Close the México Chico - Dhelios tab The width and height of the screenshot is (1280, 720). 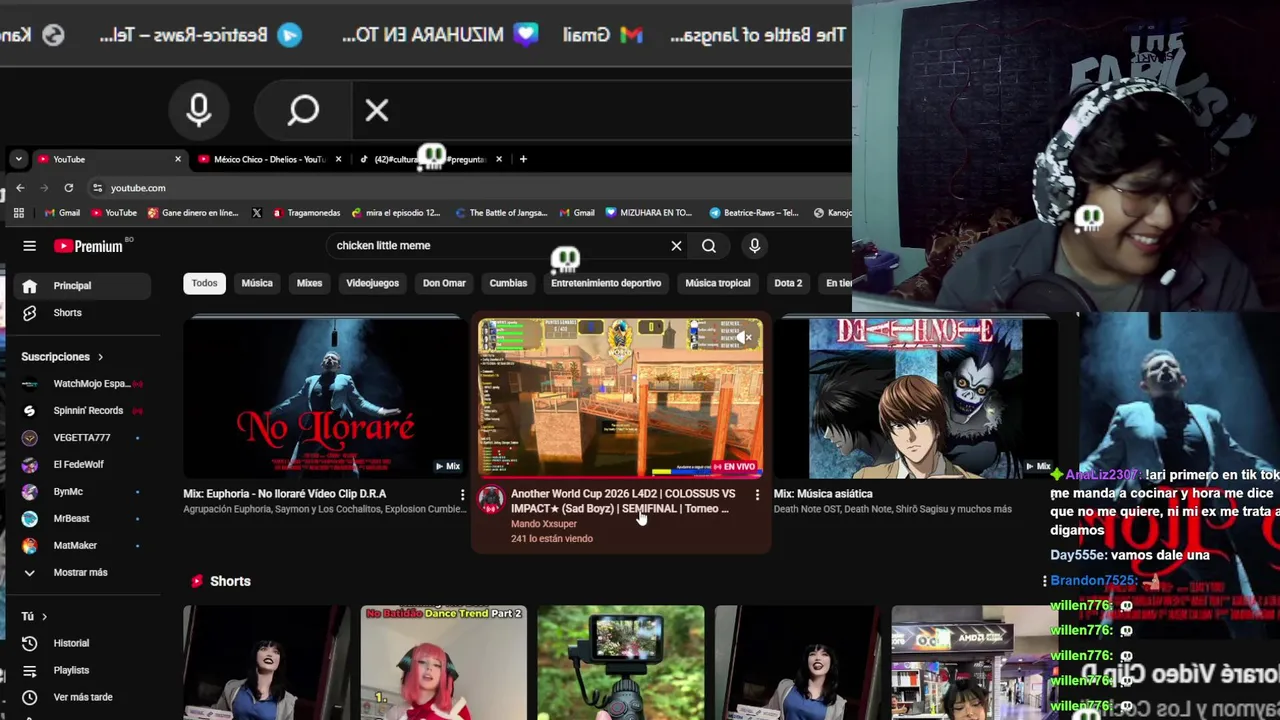click(x=338, y=159)
